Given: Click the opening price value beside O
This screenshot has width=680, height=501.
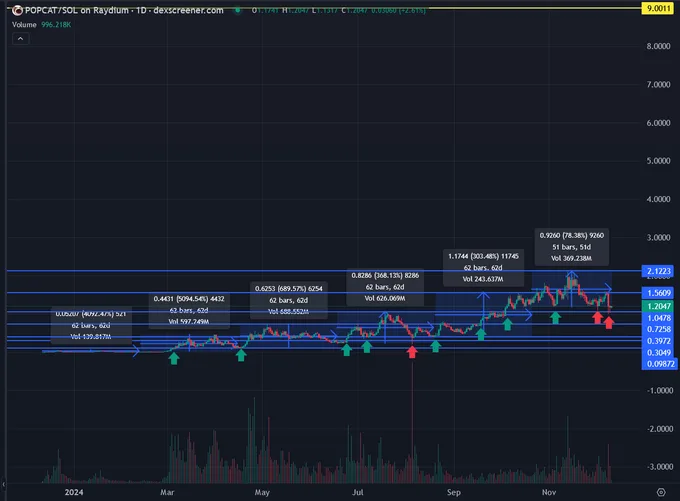Looking at the screenshot, I should (268, 10).
